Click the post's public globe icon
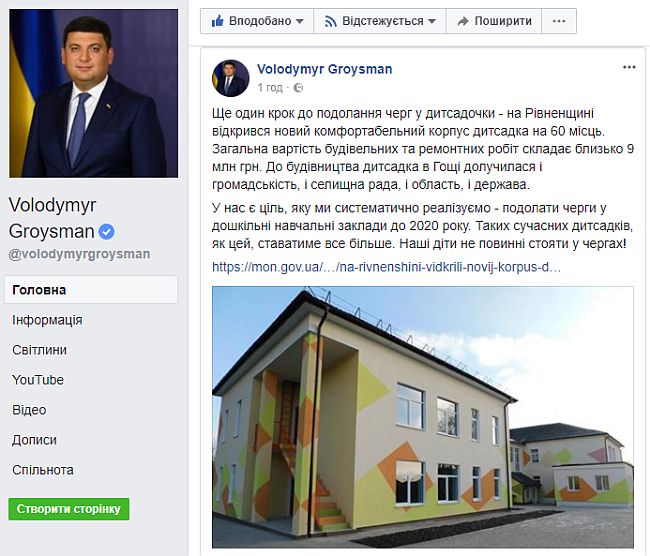The width and height of the screenshot is (650, 556). click(x=298, y=88)
